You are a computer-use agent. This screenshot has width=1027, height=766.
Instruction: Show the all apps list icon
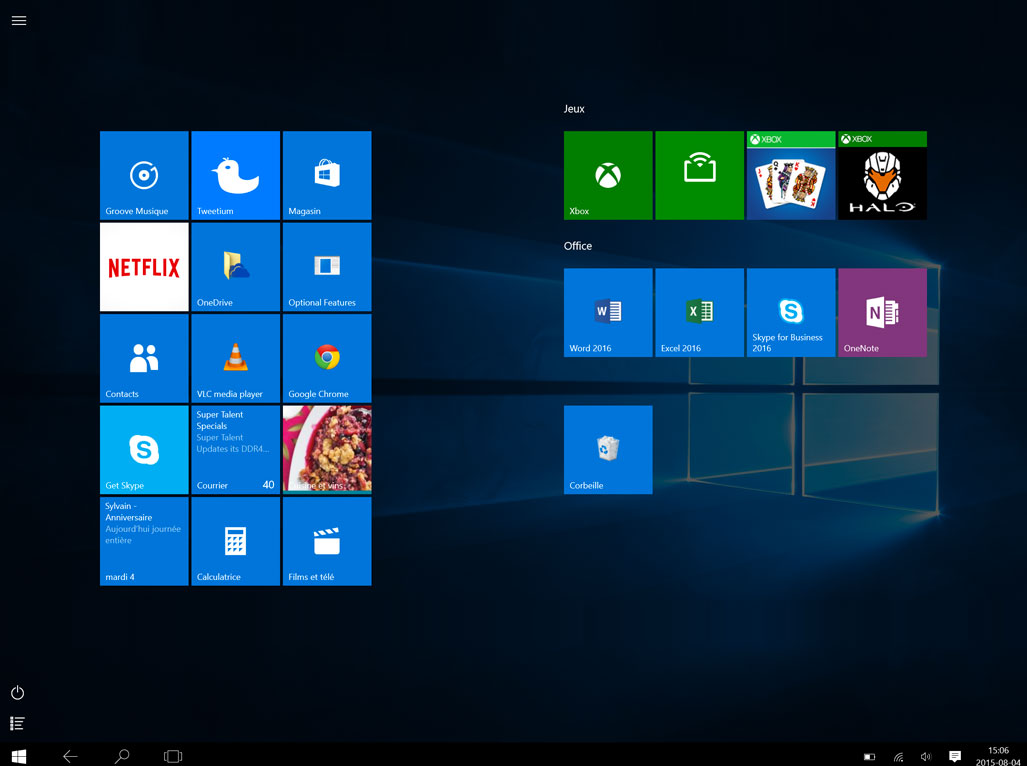pos(18,723)
